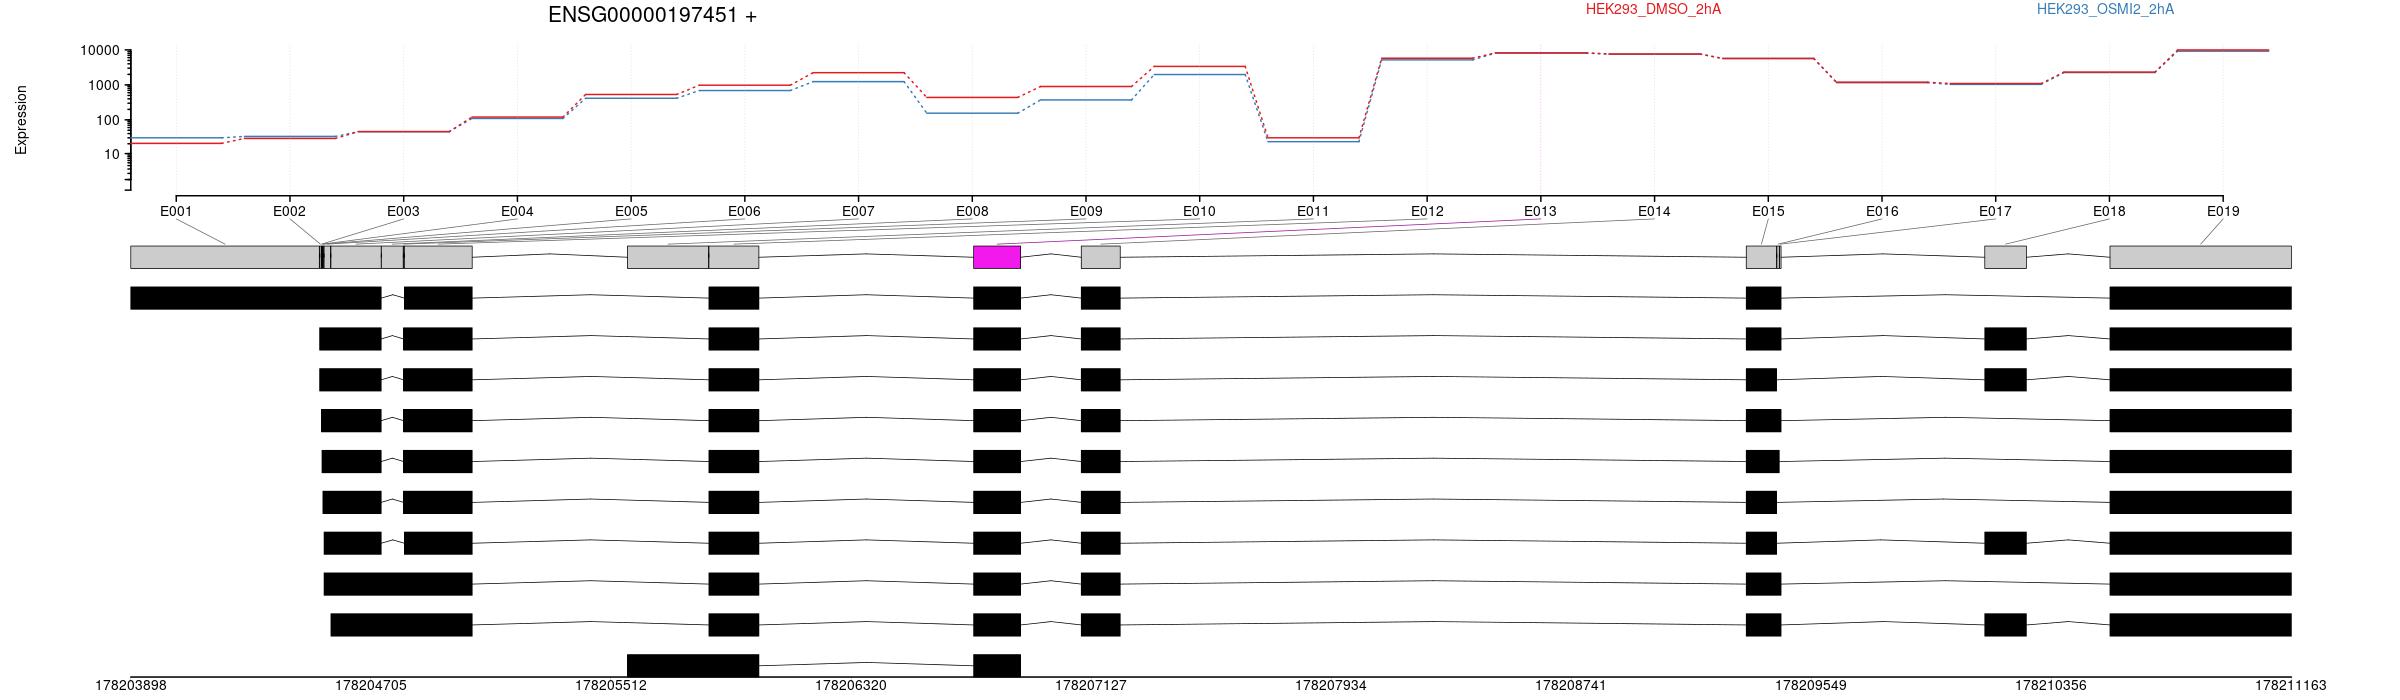Click genomic coordinate 178211163
This screenshot has width=2400, height=700.
(2291, 686)
